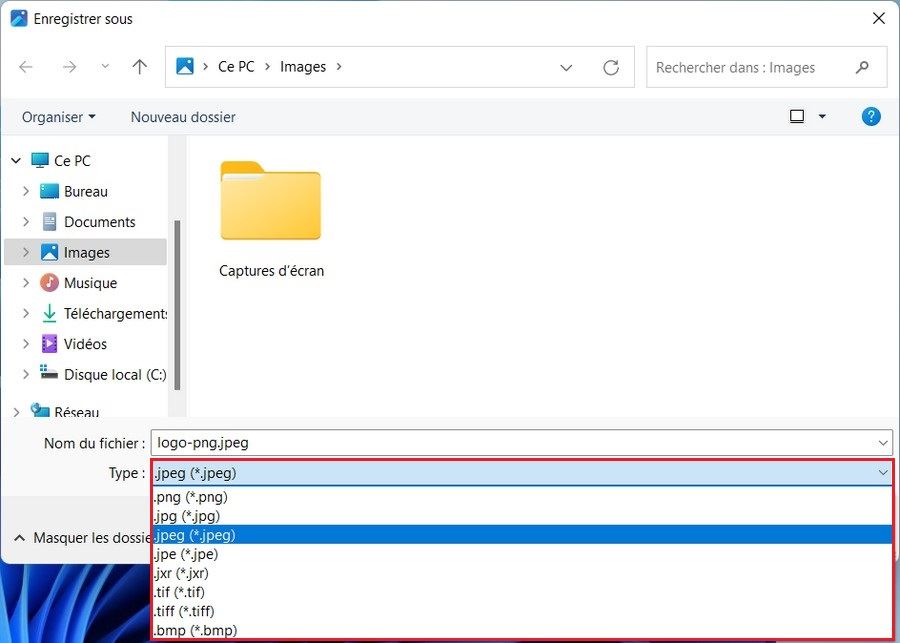
Task: Click the view layout icon
Action: coord(797,117)
